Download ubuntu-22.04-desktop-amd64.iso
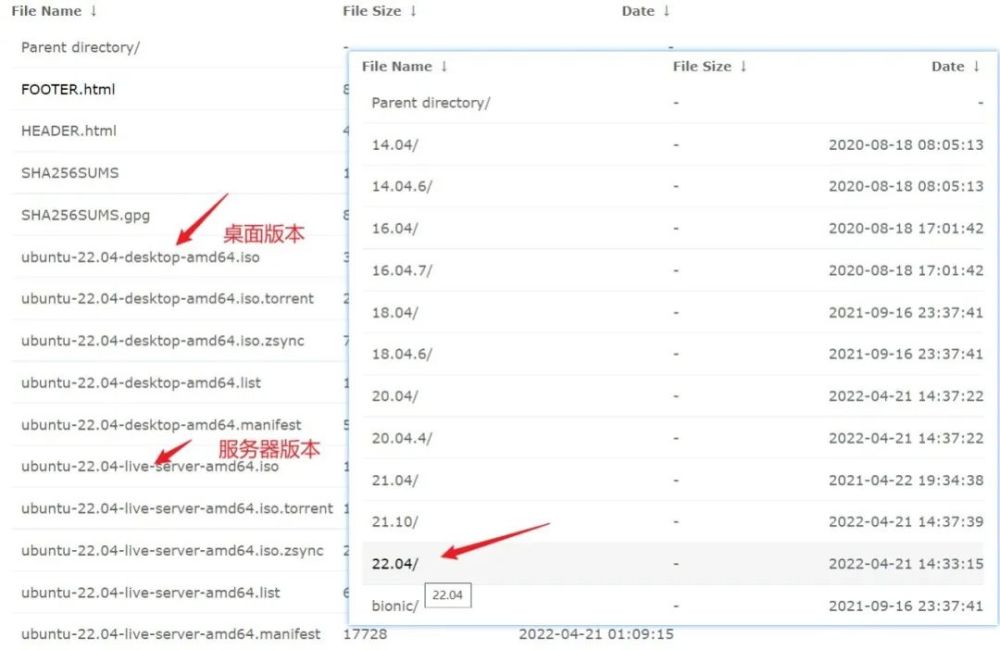Viewport: 1000px width, 650px height. 140,257
